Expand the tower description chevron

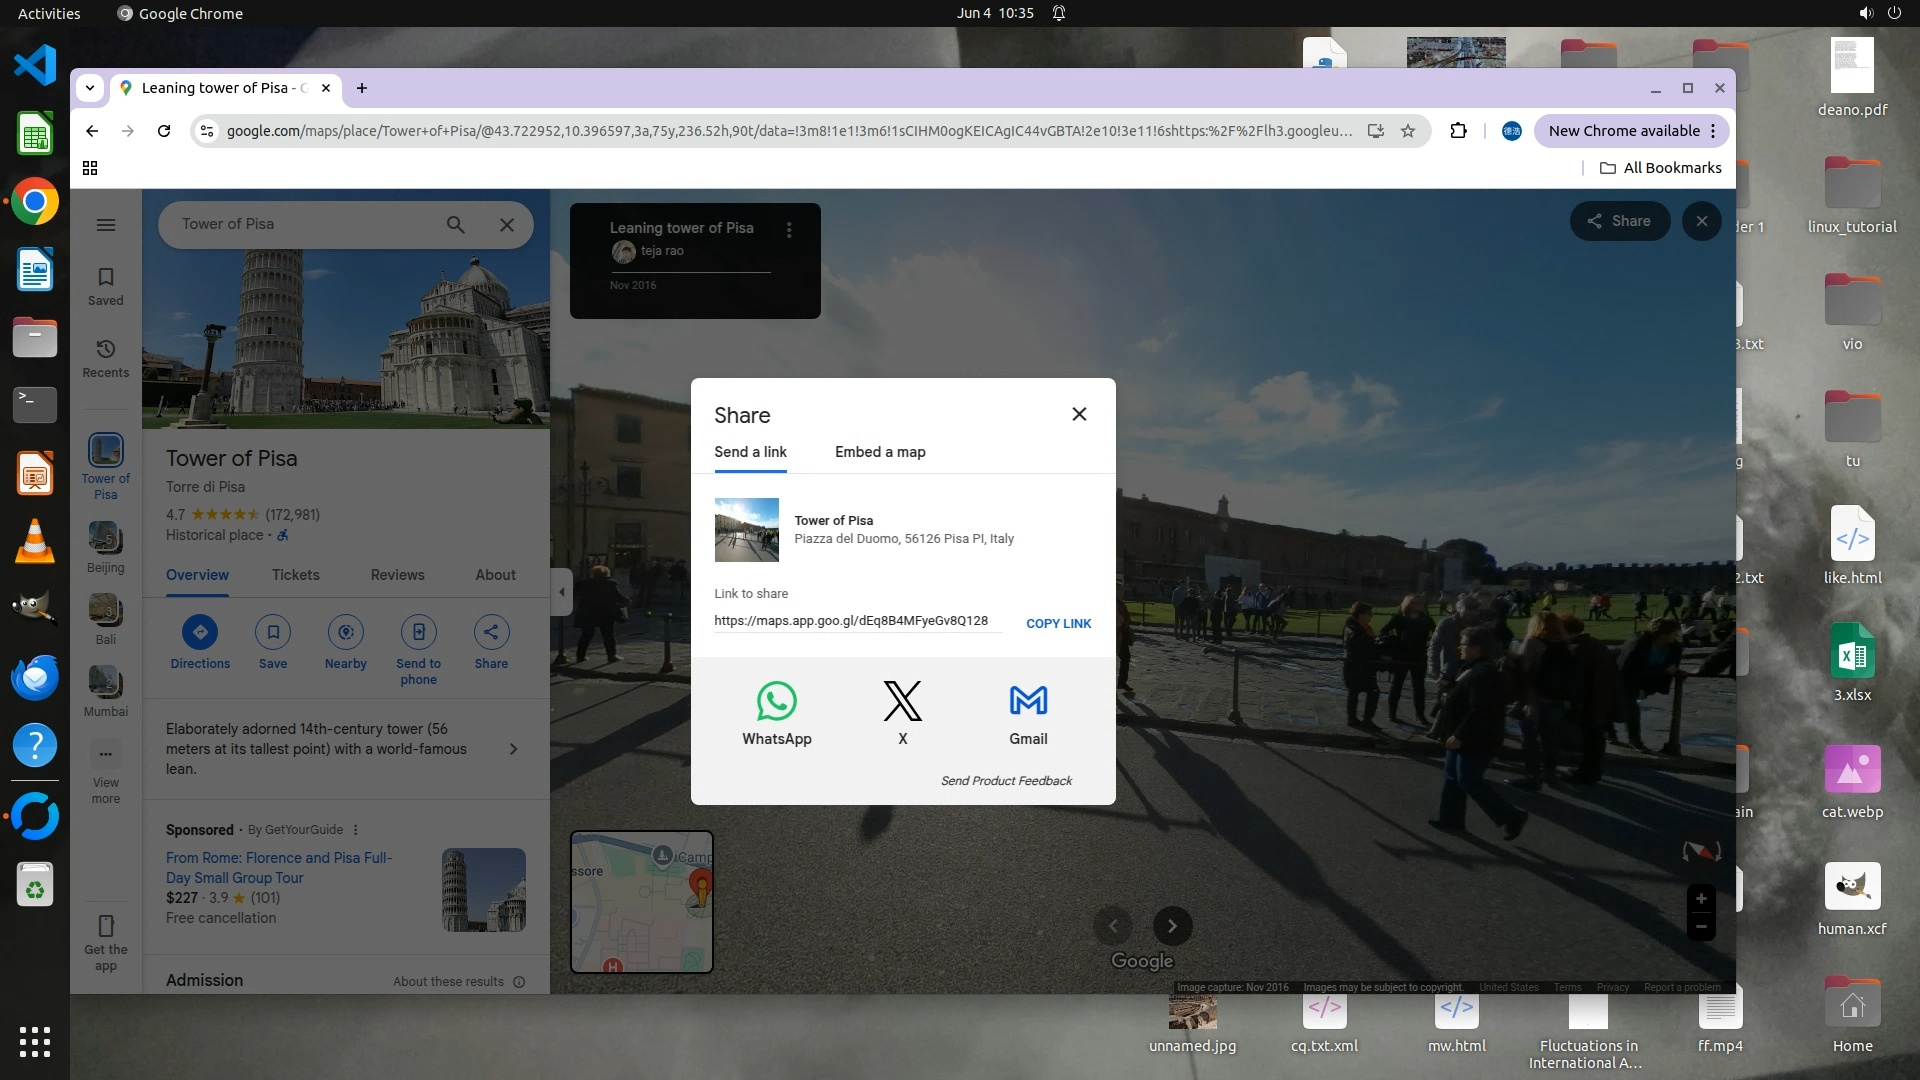click(x=513, y=749)
